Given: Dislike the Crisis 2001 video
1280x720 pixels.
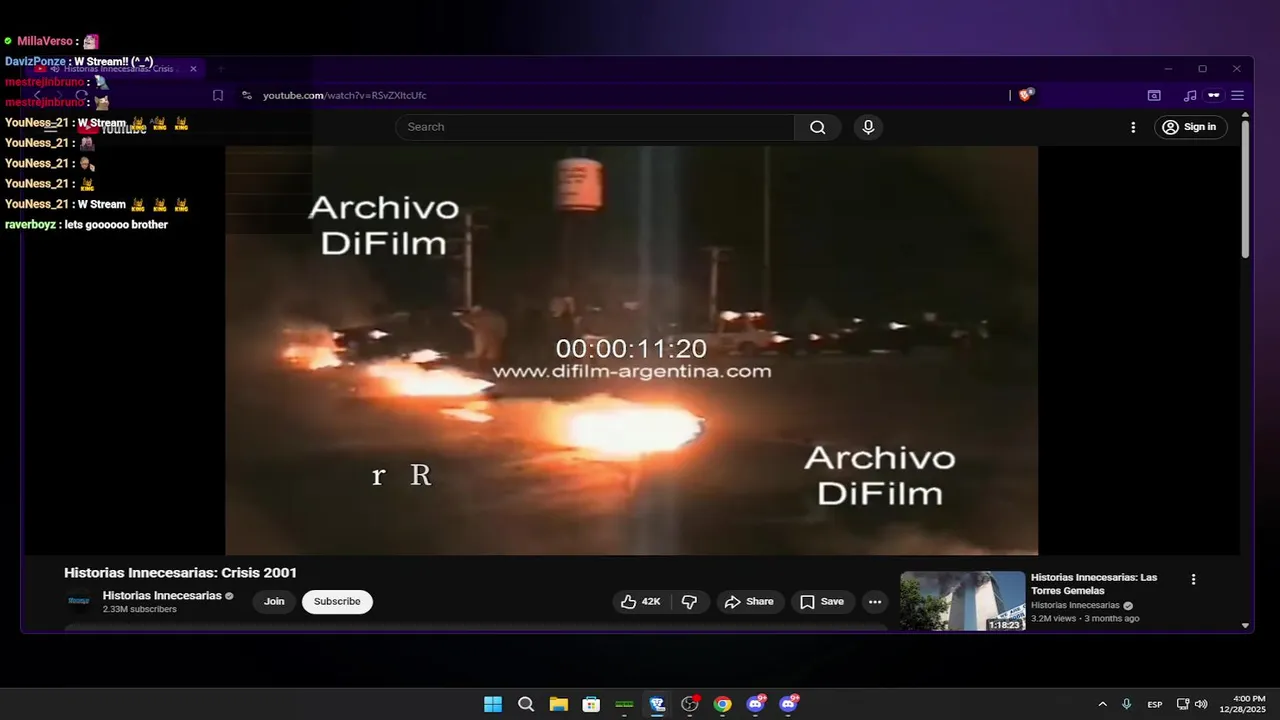Looking at the screenshot, I should coord(689,602).
